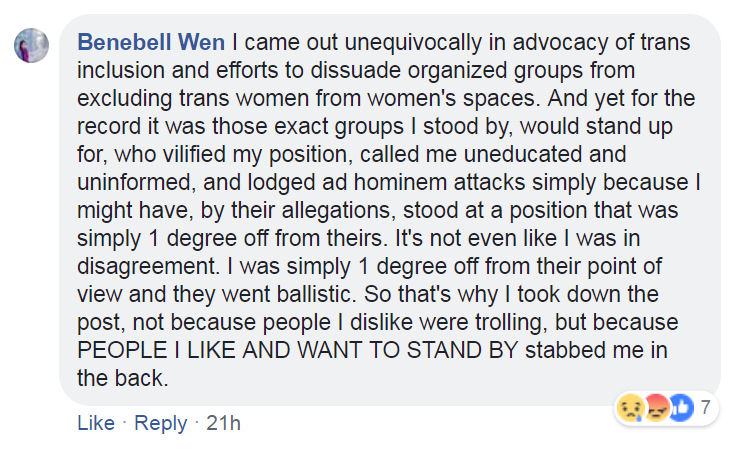Viewport: 746px width, 453px height.
Task: Click the sad face reaction icon
Action: coord(632,409)
